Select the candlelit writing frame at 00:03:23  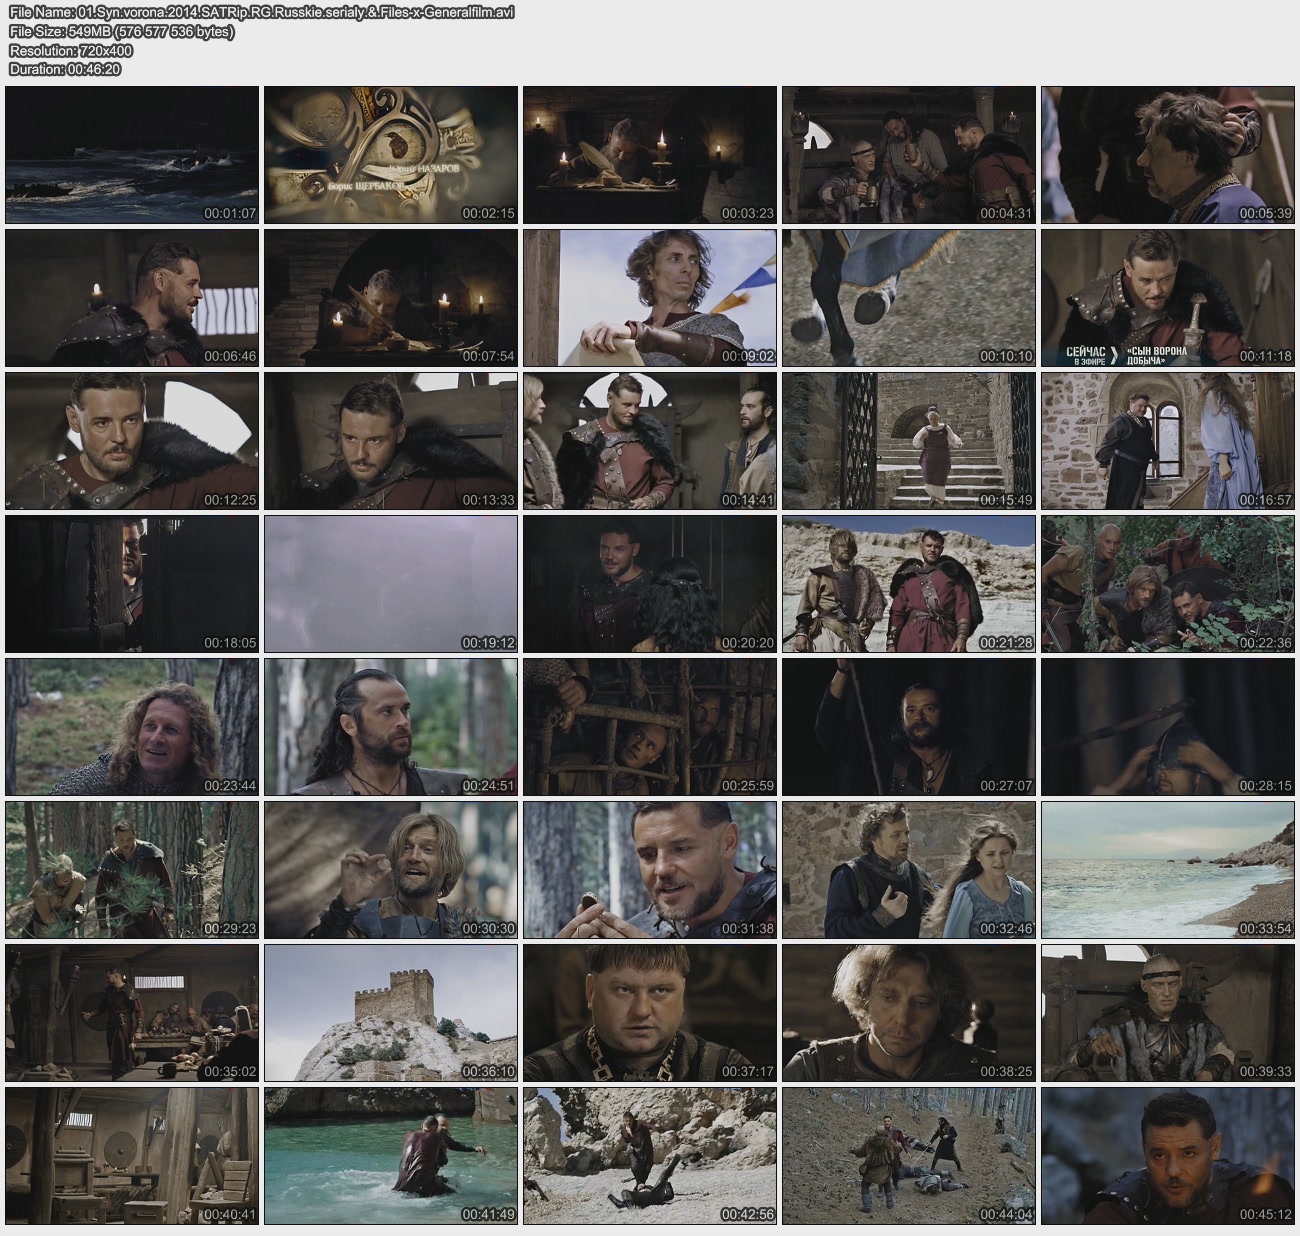pos(650,155)
